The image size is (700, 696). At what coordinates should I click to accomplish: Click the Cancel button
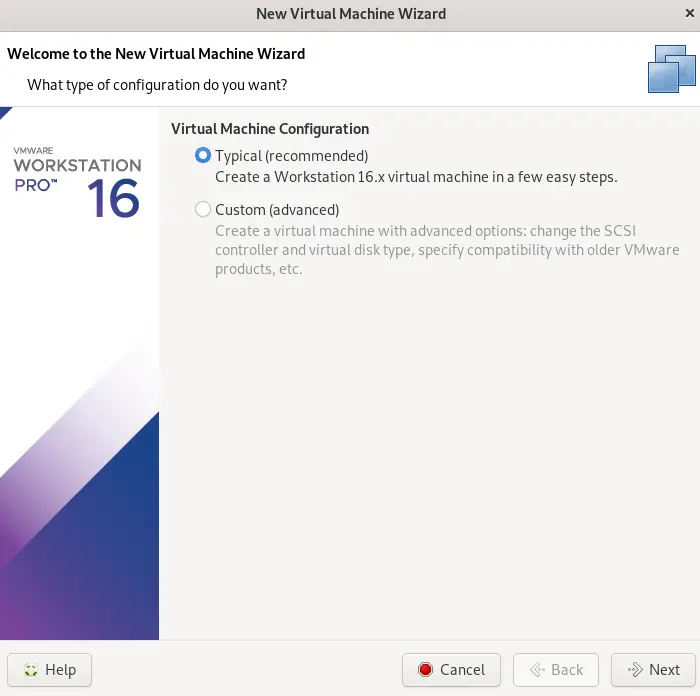[x=451, y=670]
